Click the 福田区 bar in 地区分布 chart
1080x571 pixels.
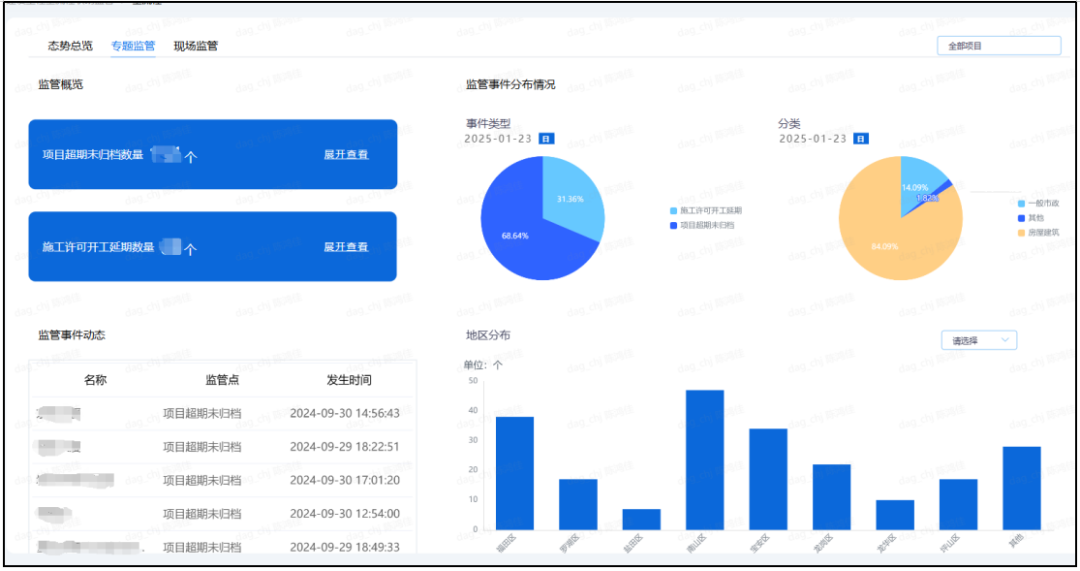pos(515,473)
